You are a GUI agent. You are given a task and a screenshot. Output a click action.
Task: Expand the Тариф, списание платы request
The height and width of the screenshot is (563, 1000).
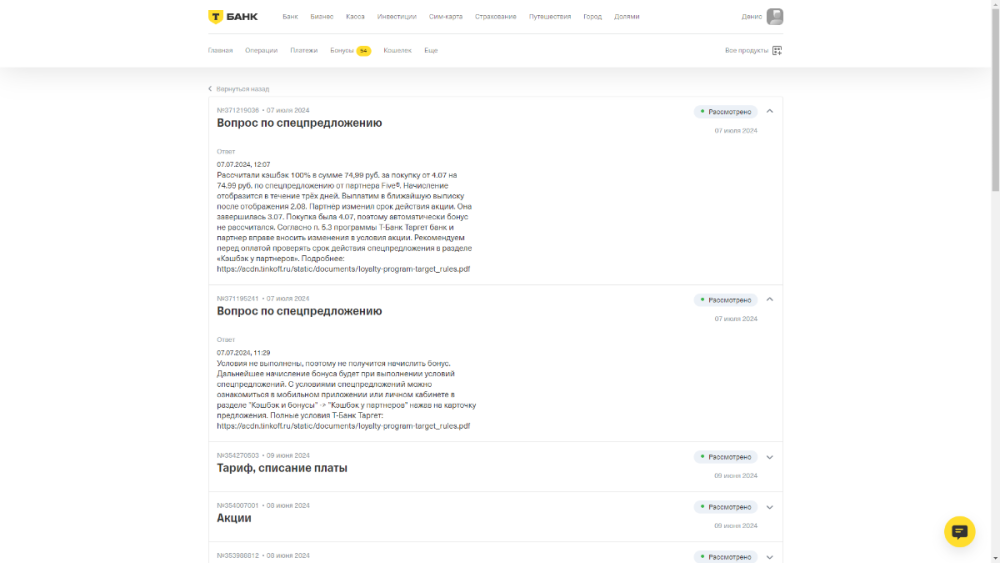click(x=769, y=457)
